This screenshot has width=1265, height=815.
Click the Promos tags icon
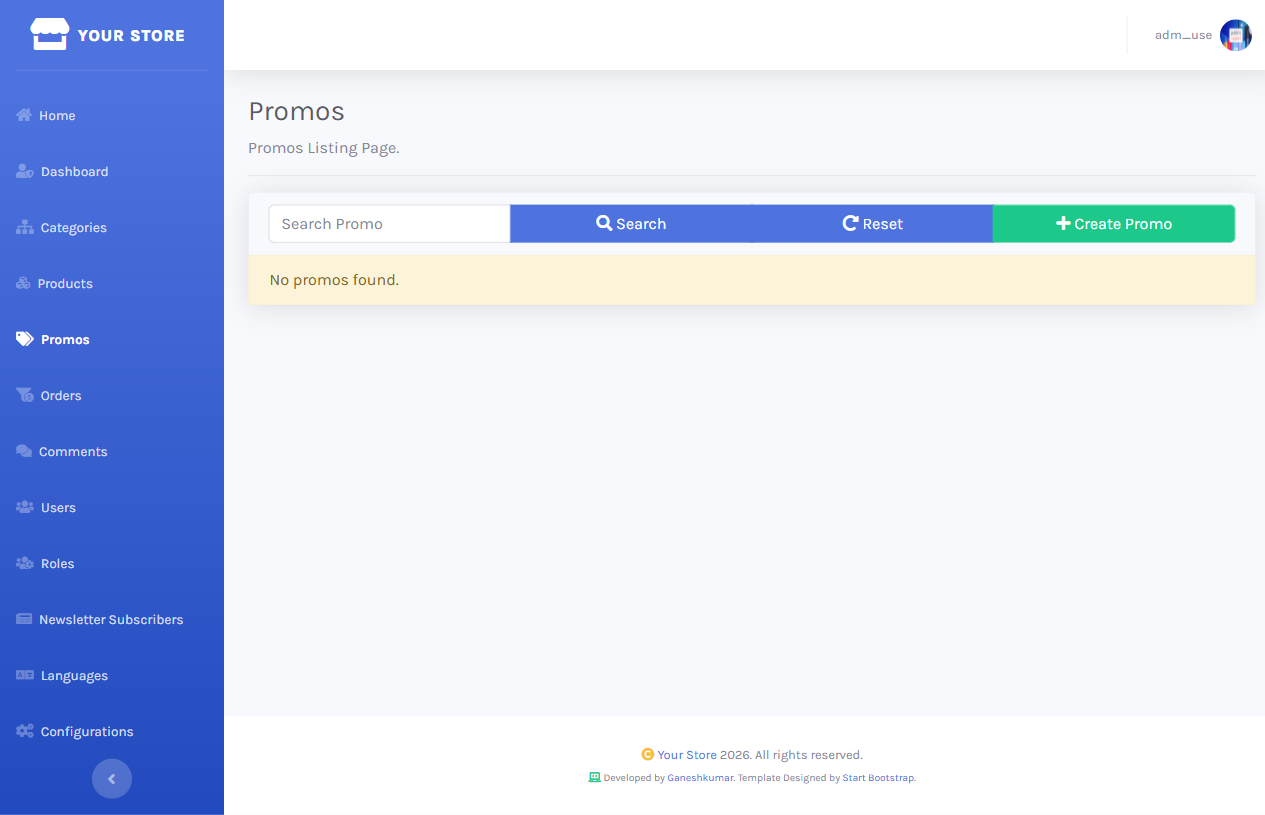tap(25, 339)
